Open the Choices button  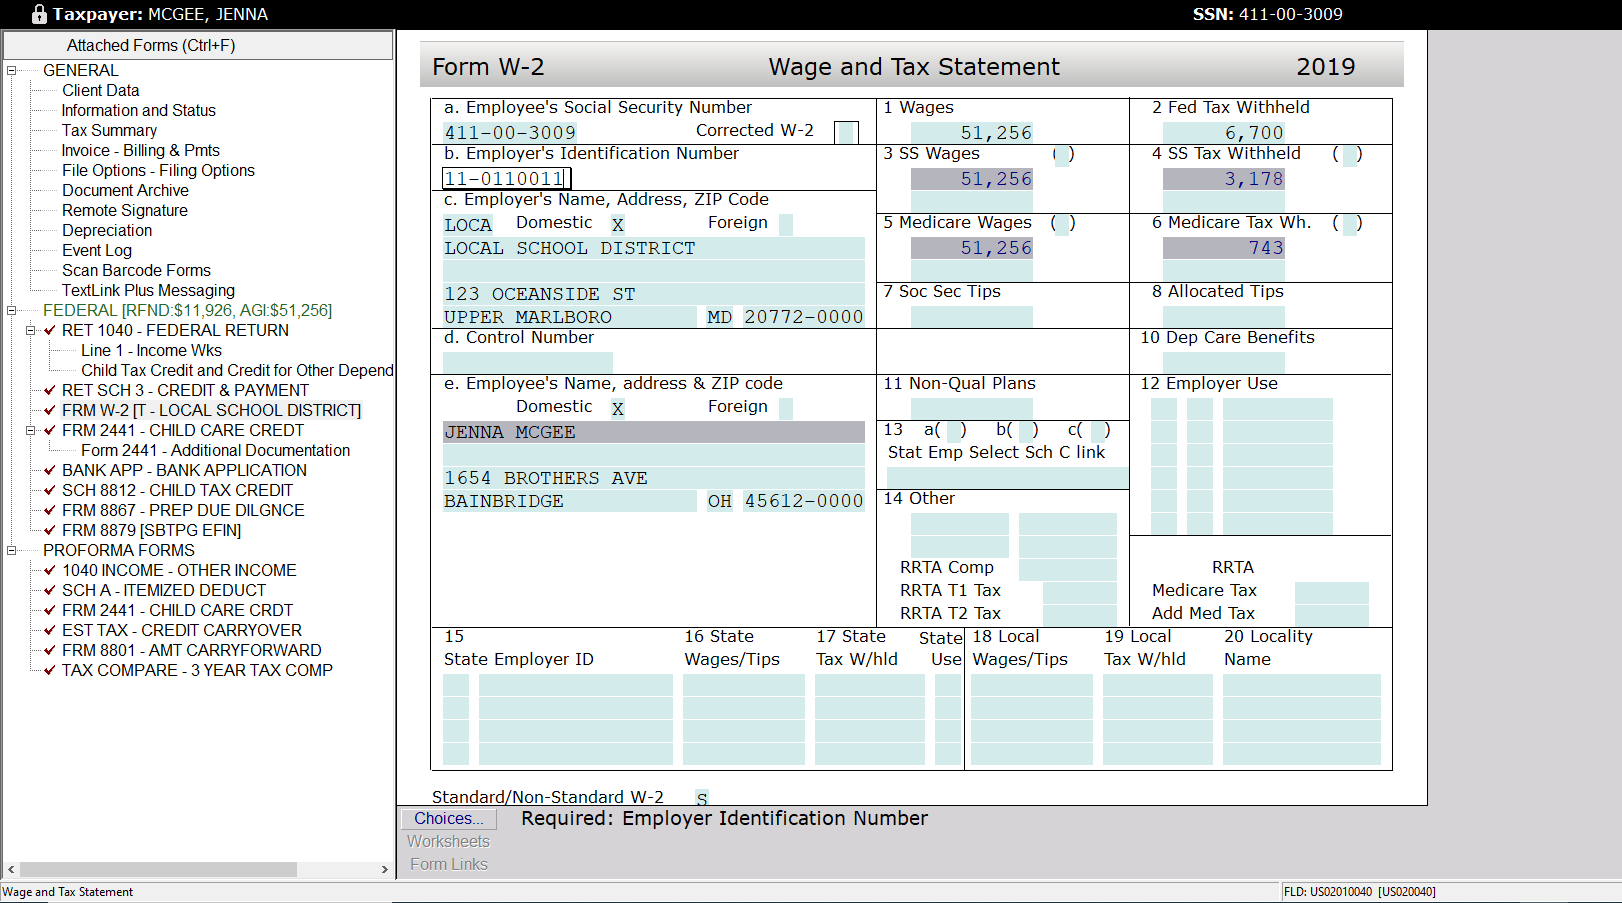point(448,818)
